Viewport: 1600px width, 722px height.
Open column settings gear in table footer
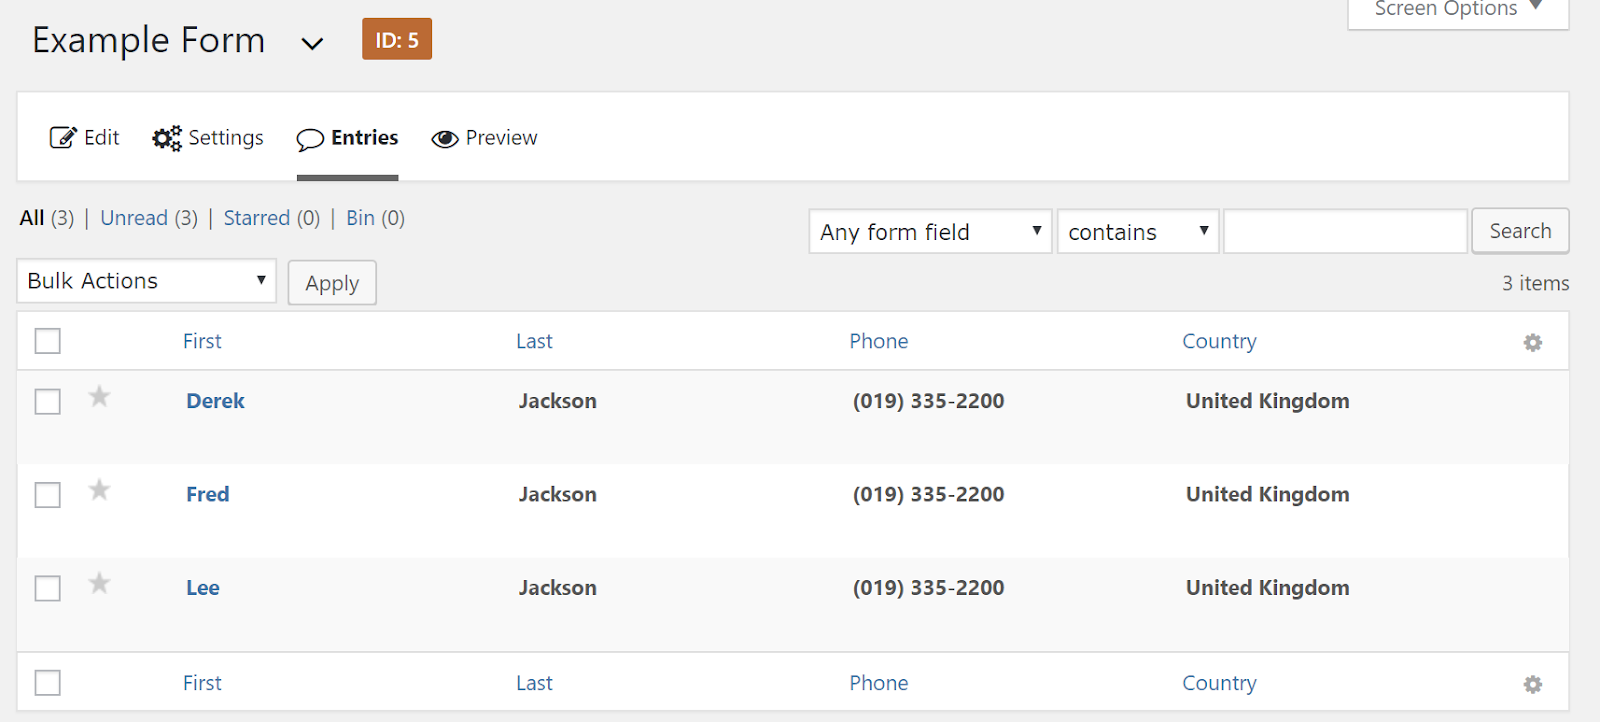(x=1532, y=685)
